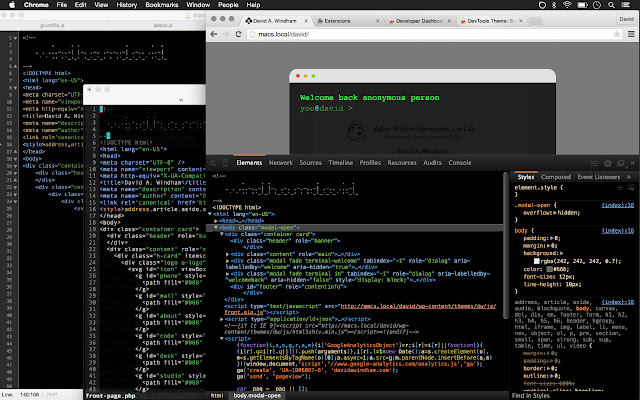The height and width of the screenshot is (400, 640).
Task: Open the gruntfile.js editor tab
Action: (x=53, y=25)
